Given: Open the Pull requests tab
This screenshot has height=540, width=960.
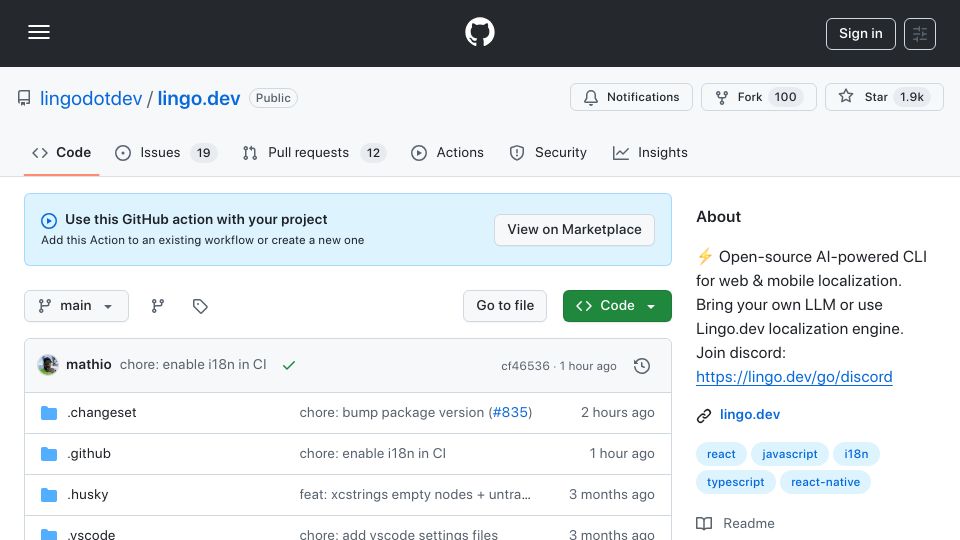Looking at the screenshot, I should tap(314, 152).
